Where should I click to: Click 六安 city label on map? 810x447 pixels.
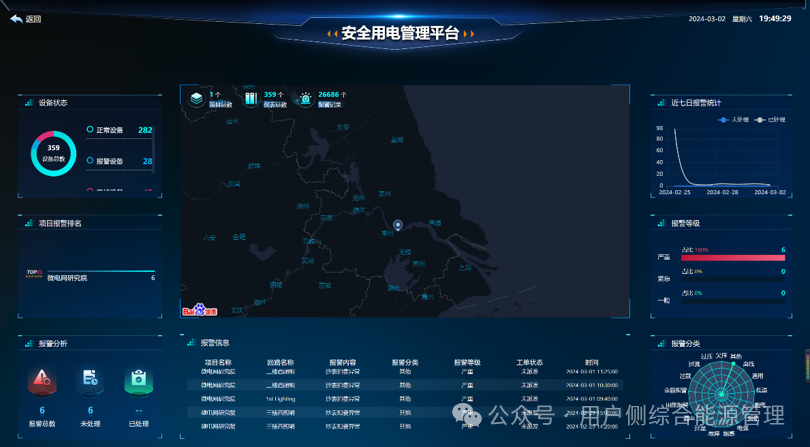209,237
